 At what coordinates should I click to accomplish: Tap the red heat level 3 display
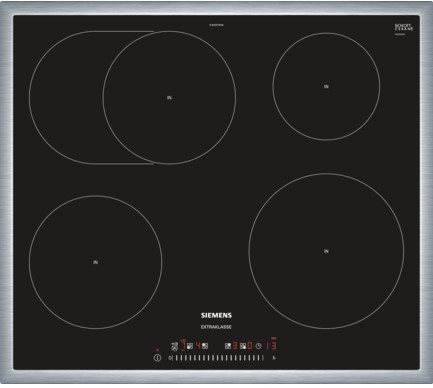click(235, 345)
